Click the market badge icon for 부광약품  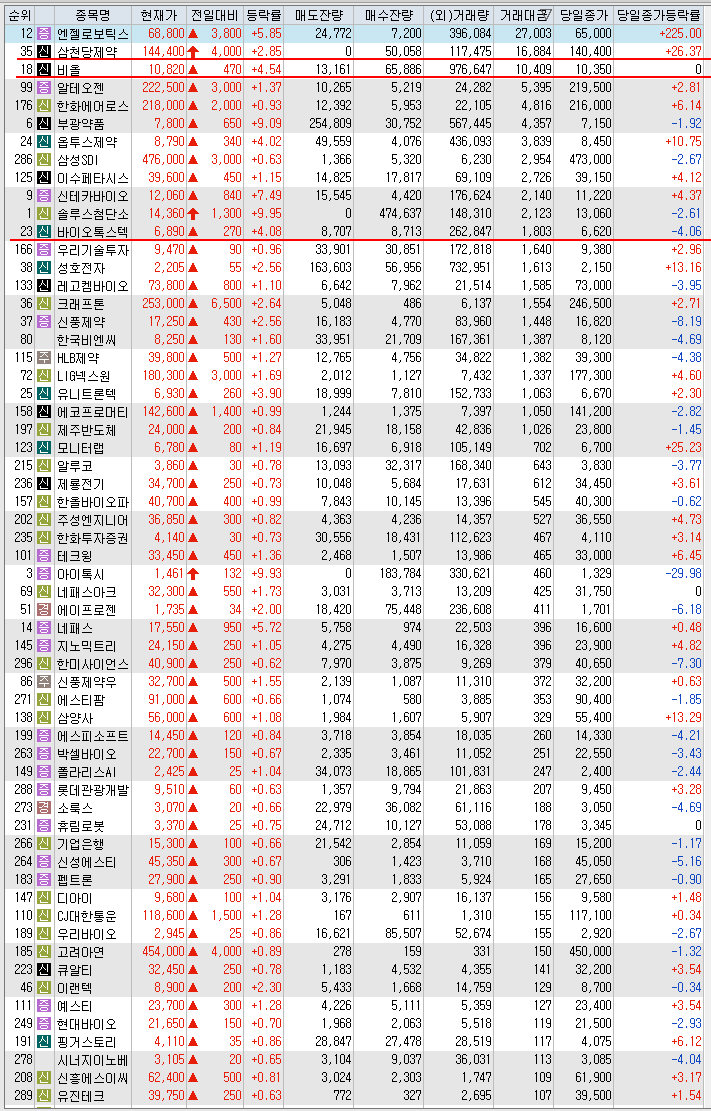pos(44,123)
